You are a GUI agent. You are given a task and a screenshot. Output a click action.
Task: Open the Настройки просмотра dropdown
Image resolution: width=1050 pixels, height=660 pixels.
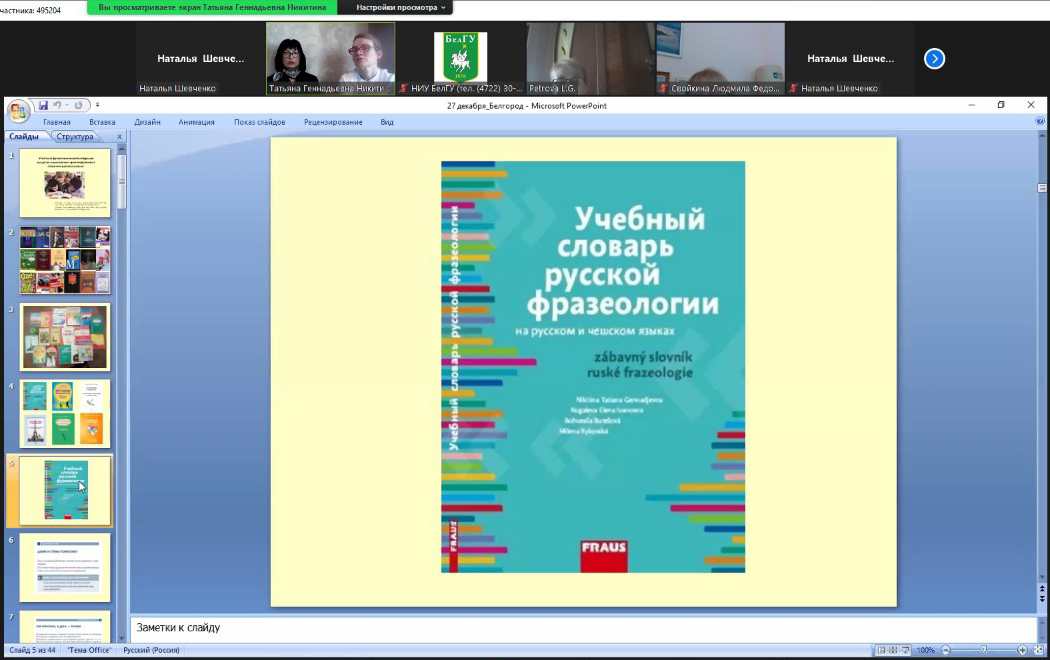400,7
